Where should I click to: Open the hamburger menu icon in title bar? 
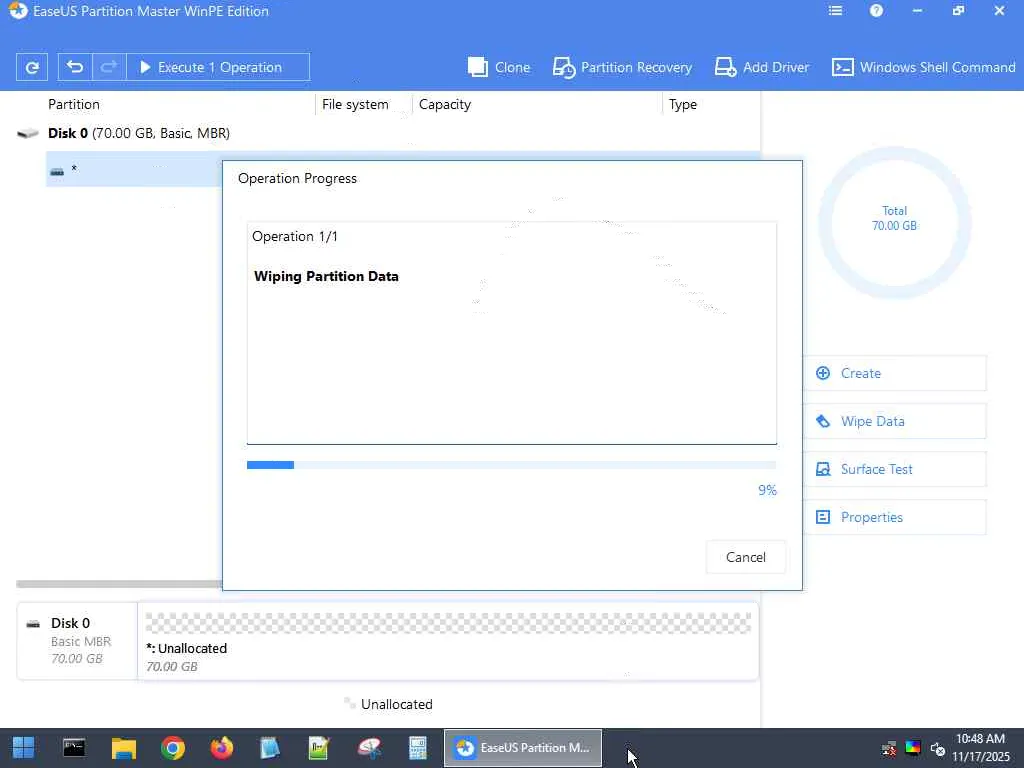pos(835,10)
